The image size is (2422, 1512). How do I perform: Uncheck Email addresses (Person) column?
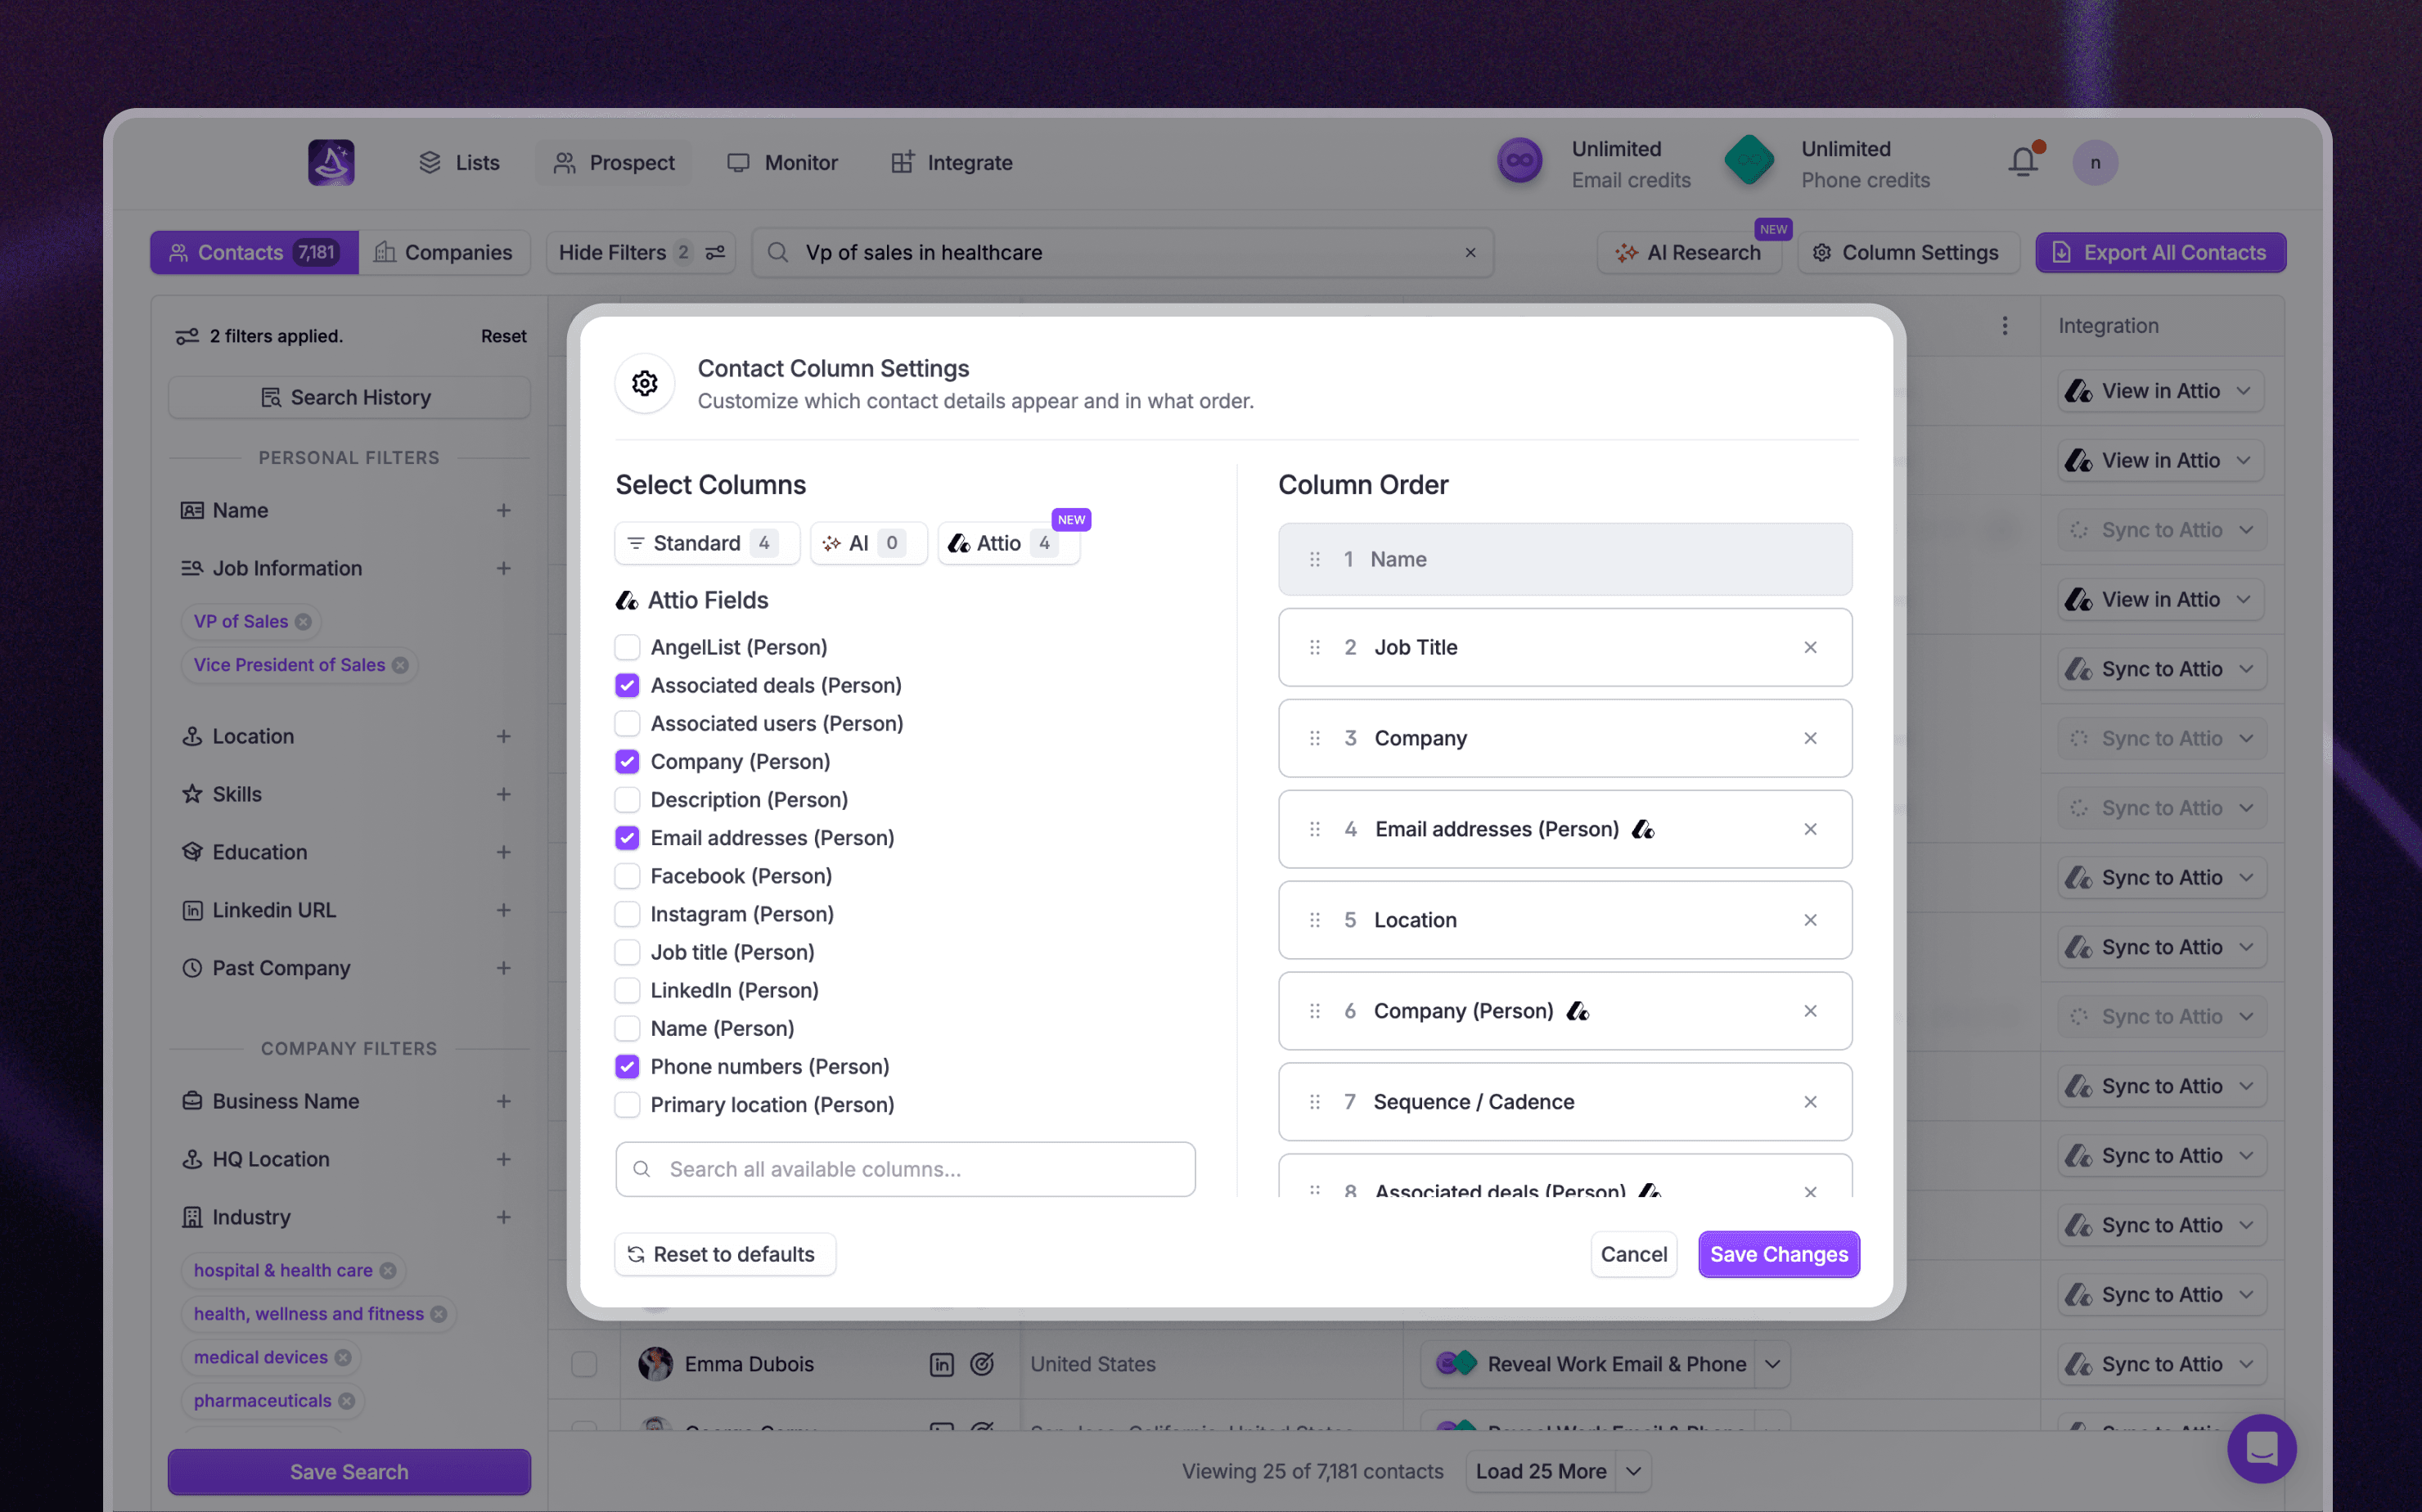627,838
